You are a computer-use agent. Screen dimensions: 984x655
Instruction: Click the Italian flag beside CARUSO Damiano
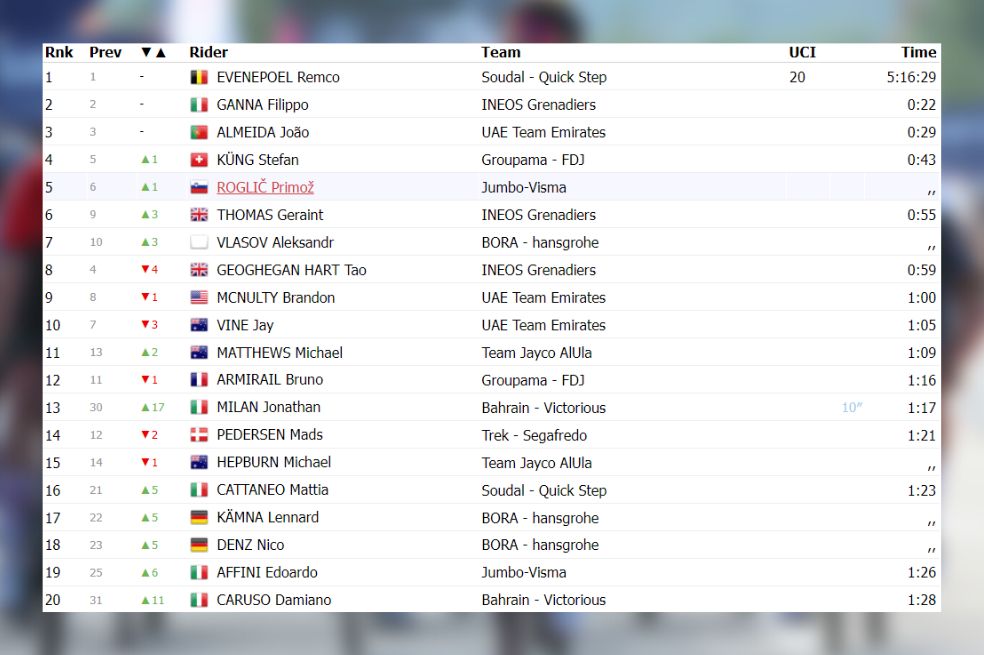[x=199, y=600]
